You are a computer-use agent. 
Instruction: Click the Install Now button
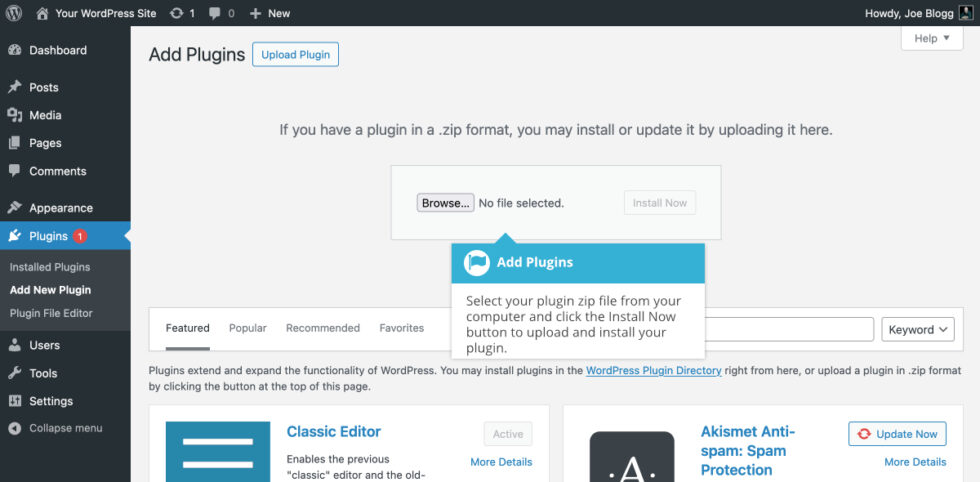pyautogui.click(x=659, y=203)
